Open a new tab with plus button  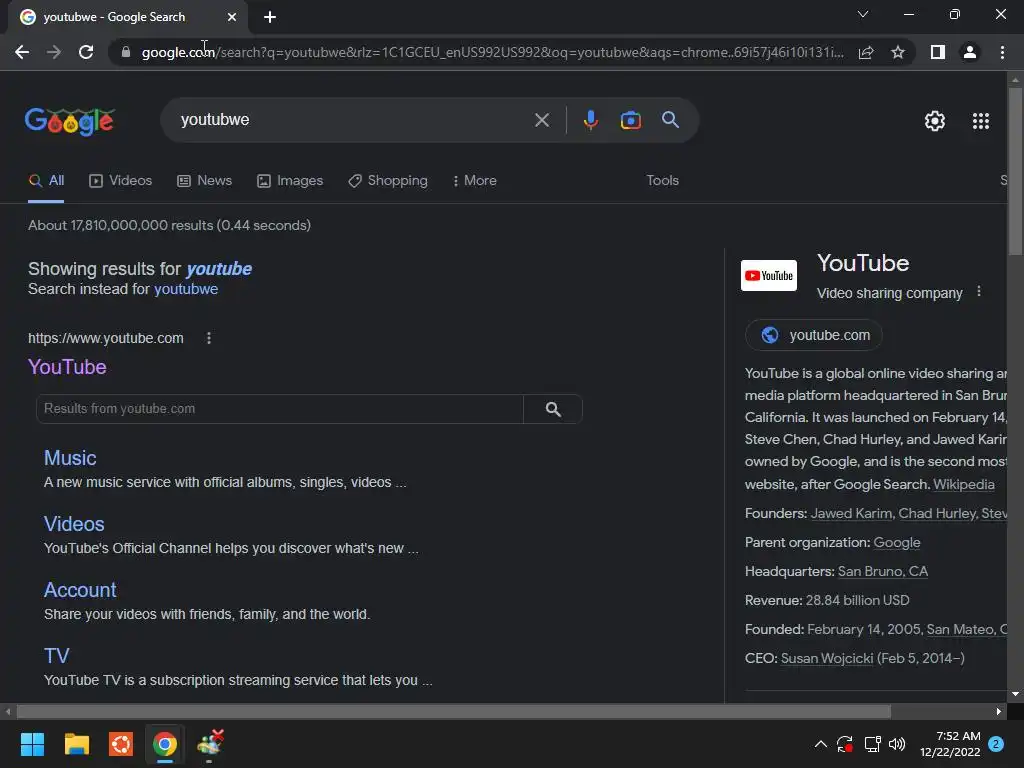[x=270, y=17]
